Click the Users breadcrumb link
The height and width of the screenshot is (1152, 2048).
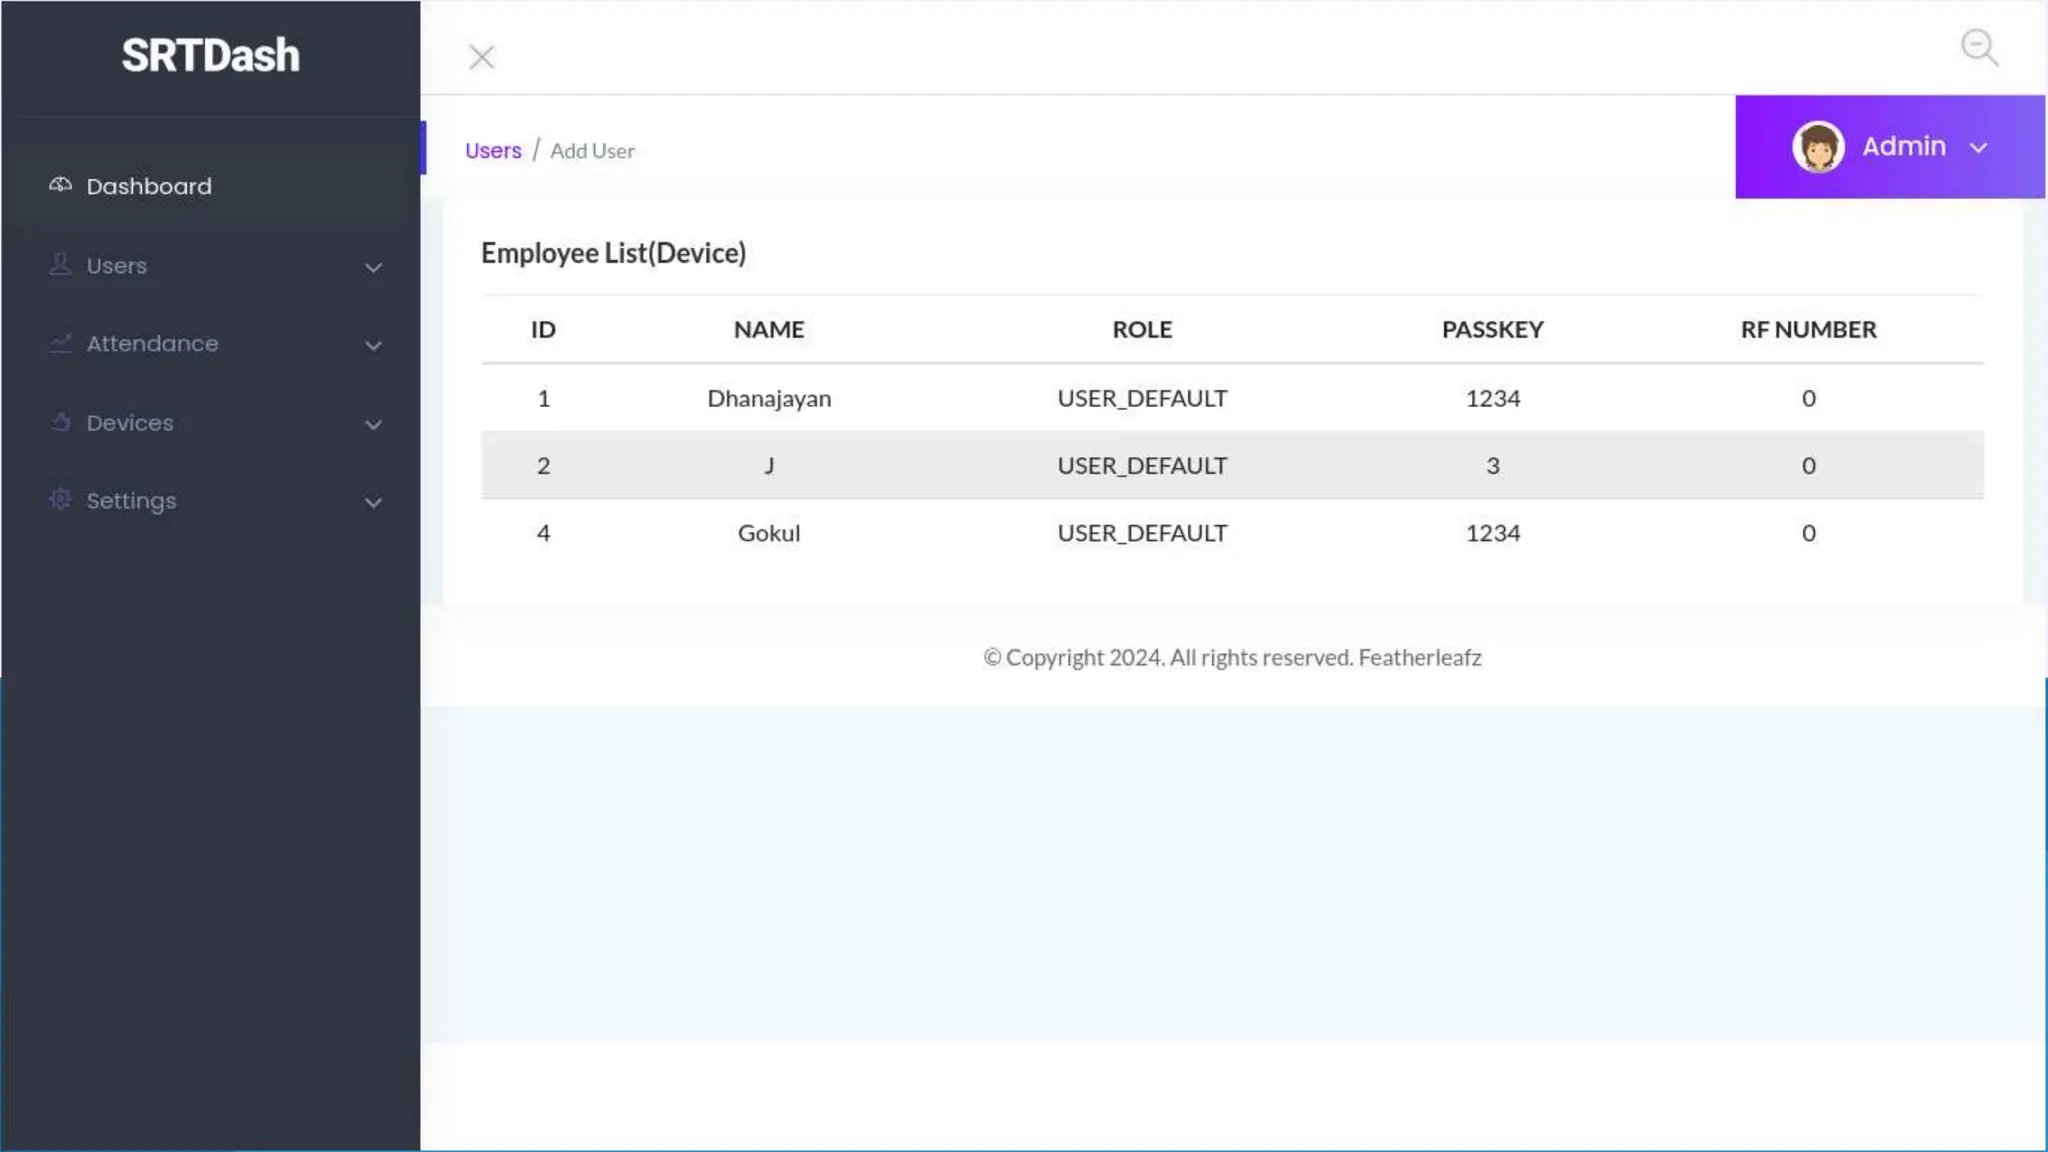pyautogui.click(x=493, y=151)
